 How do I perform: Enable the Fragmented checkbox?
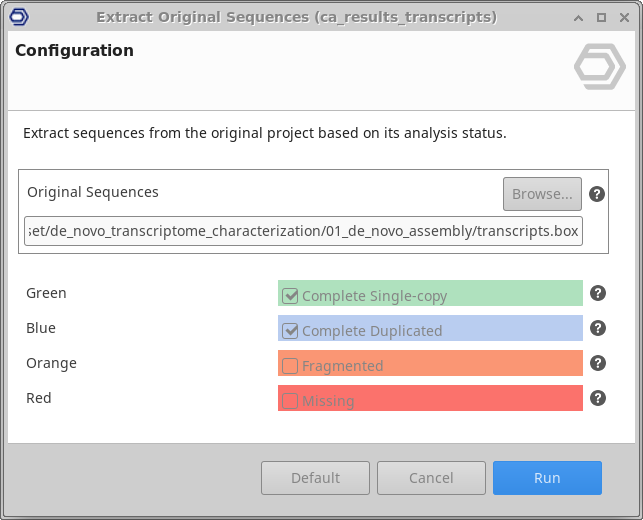coord(290,366)
